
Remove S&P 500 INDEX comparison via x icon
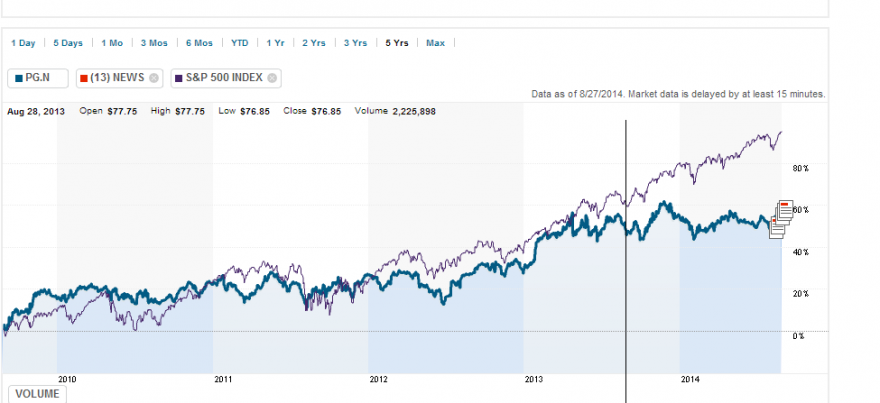pyautogui.click(x=272, y=78)
